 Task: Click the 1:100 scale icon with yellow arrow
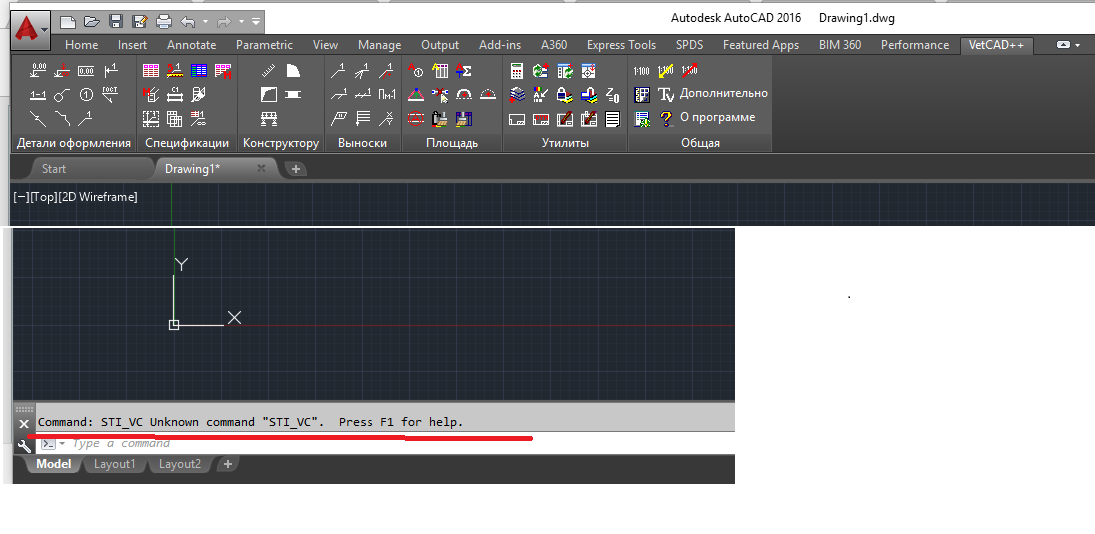(665, 71)
